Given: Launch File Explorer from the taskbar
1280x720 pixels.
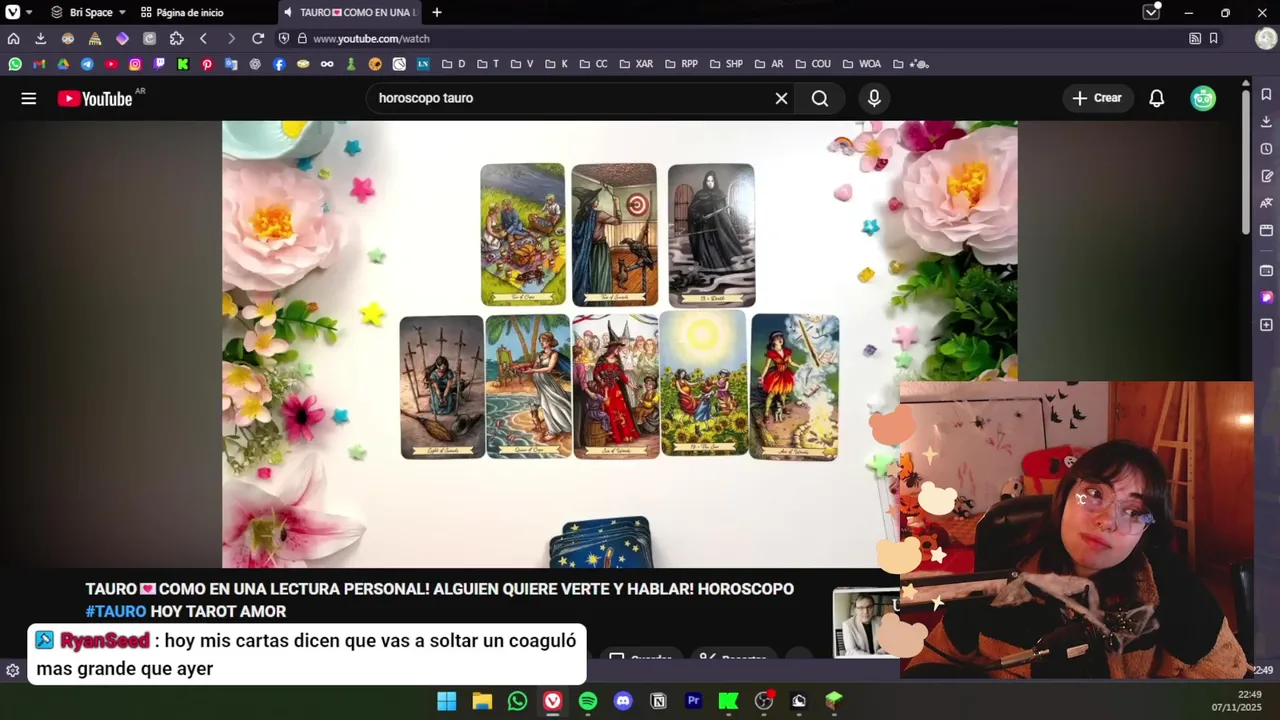Looking at the screenshot, I should (x=482, y=701).
